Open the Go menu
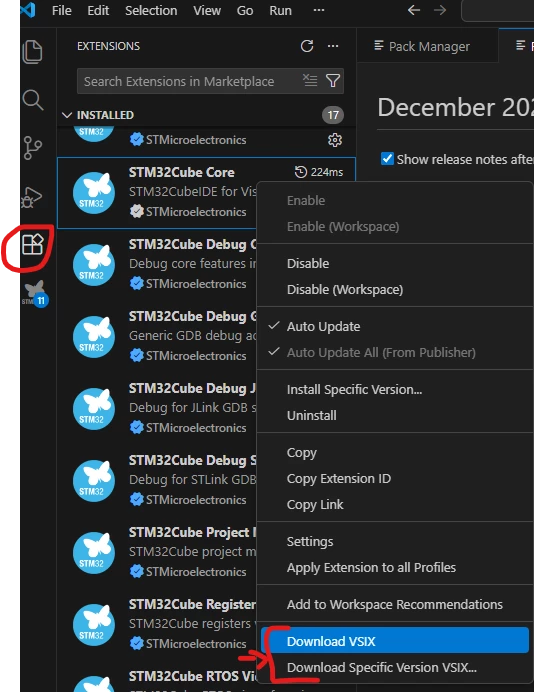The height and width of the screenshot is (692, 534). coord(245,10)
